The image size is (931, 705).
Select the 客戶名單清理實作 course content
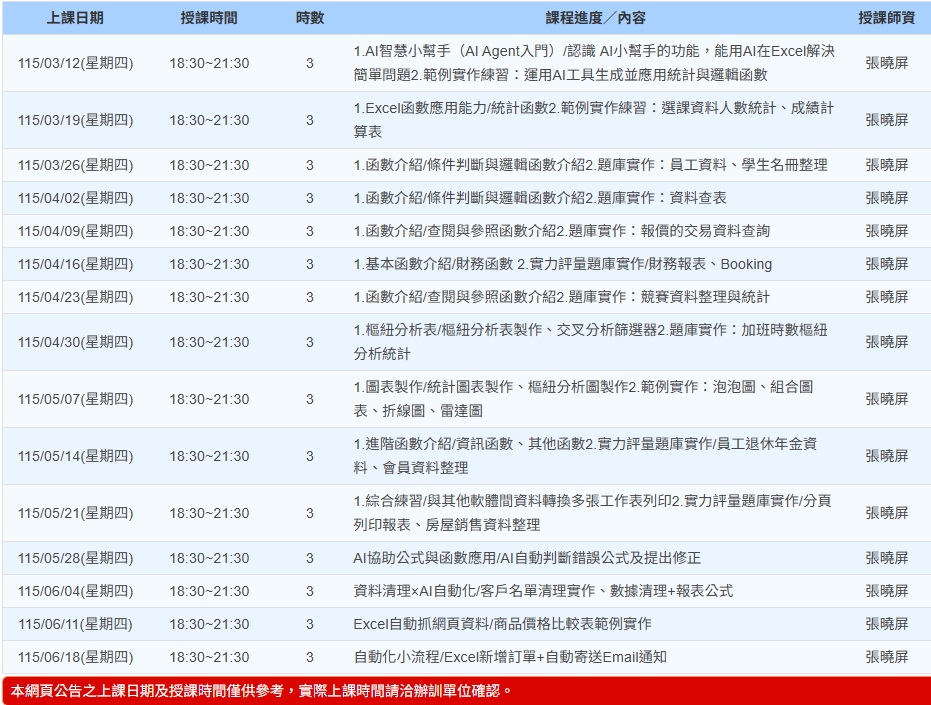[543, 591]
